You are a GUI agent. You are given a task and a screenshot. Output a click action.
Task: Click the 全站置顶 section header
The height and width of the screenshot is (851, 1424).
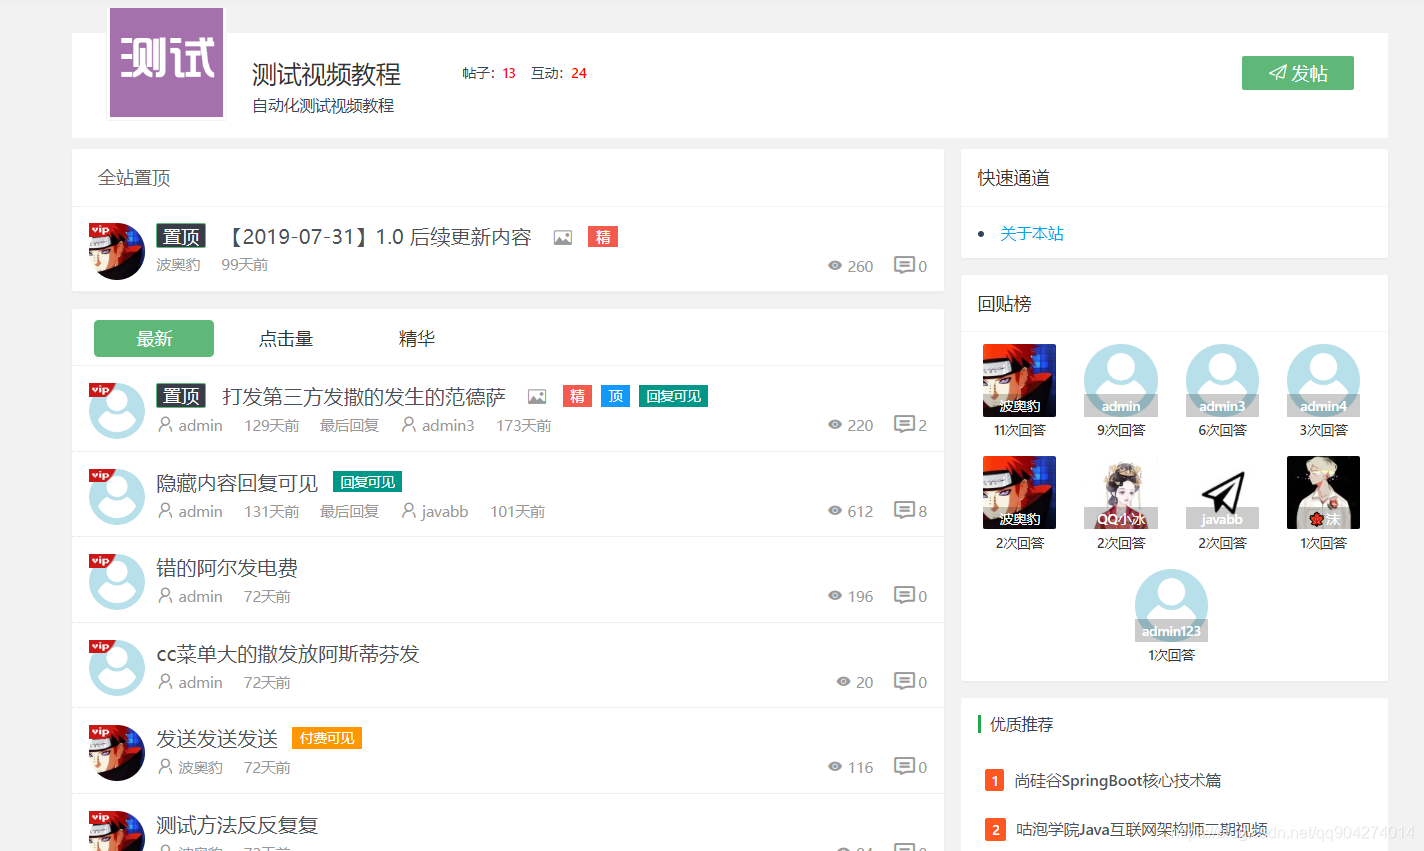[x=134, y=178]
